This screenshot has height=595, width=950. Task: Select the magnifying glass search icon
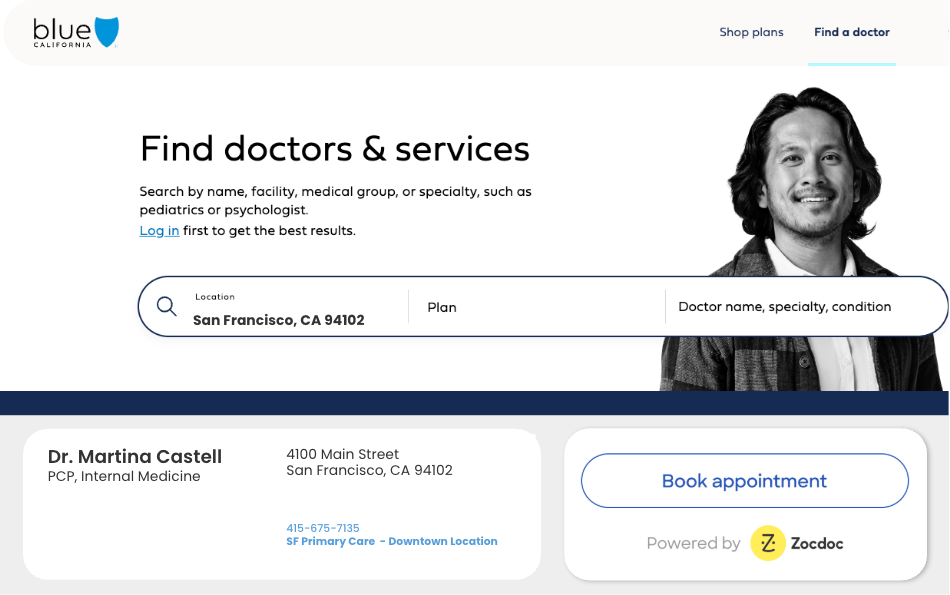tap(167, 305)
